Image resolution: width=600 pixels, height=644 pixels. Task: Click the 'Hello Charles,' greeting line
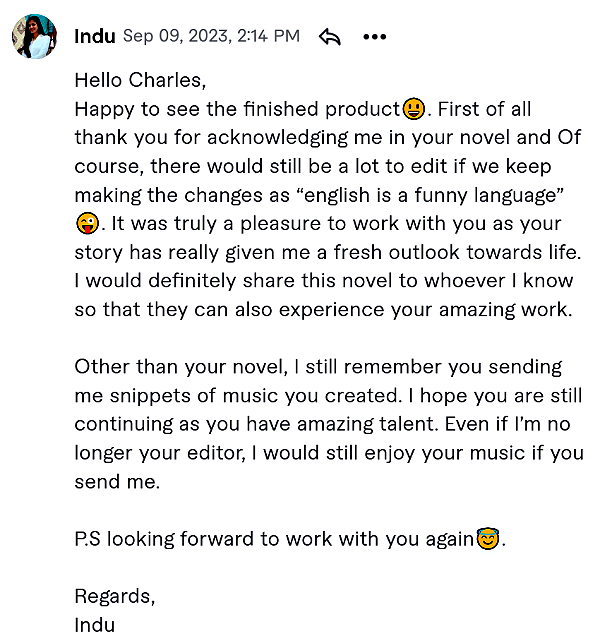pyautogui.click(x=140, y=80)
